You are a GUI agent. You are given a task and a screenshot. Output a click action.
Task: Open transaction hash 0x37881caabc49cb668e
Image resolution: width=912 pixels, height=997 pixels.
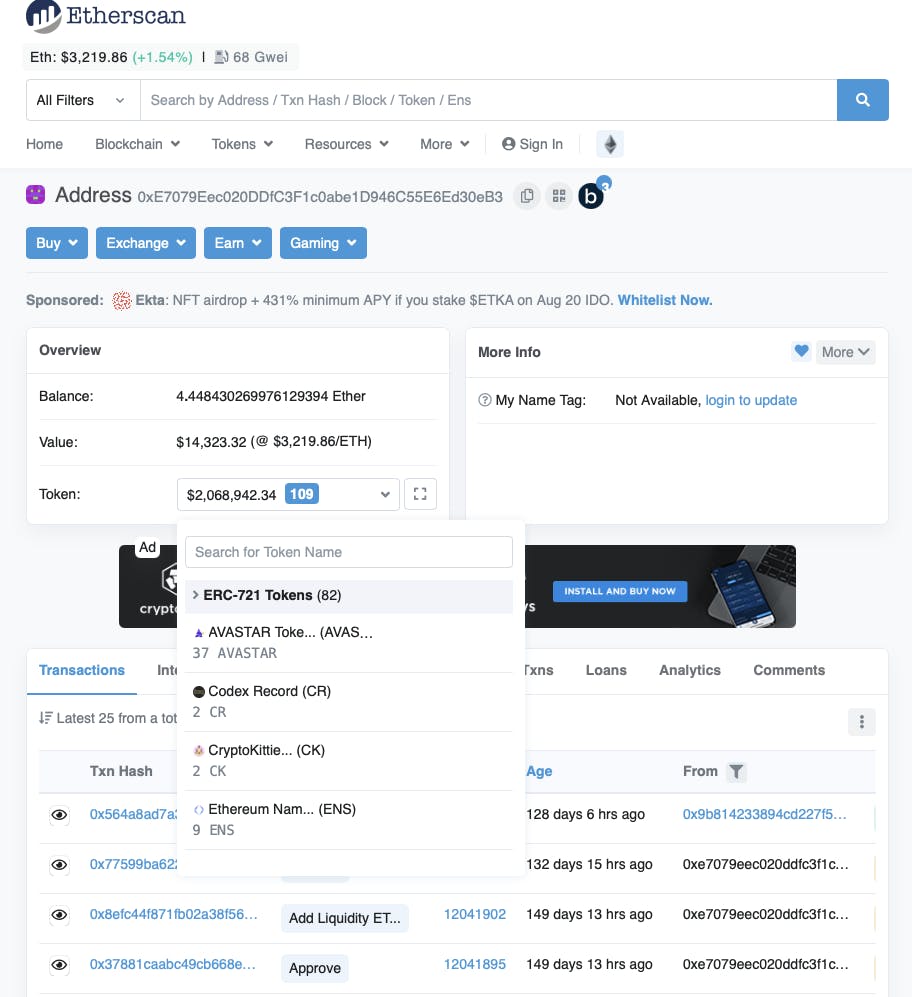coord(173,965)
